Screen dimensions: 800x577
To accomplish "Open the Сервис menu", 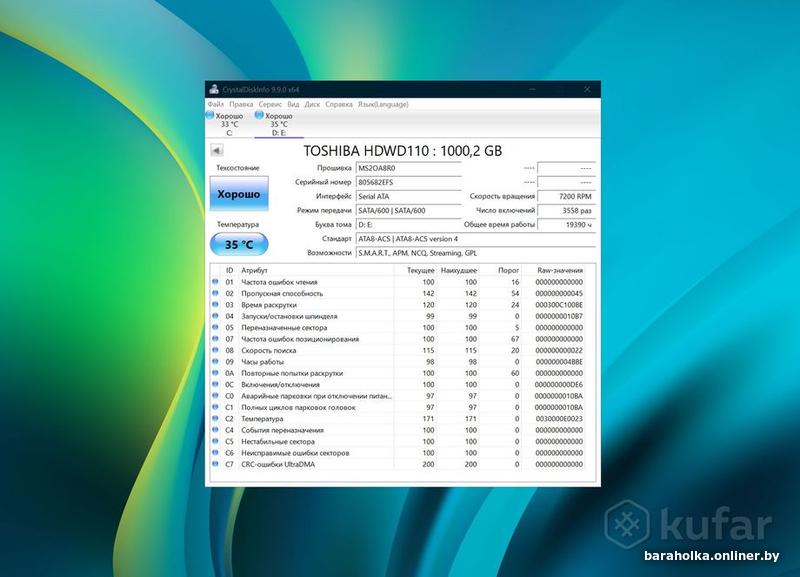I will pyautogui.click(x=270, y=104).
